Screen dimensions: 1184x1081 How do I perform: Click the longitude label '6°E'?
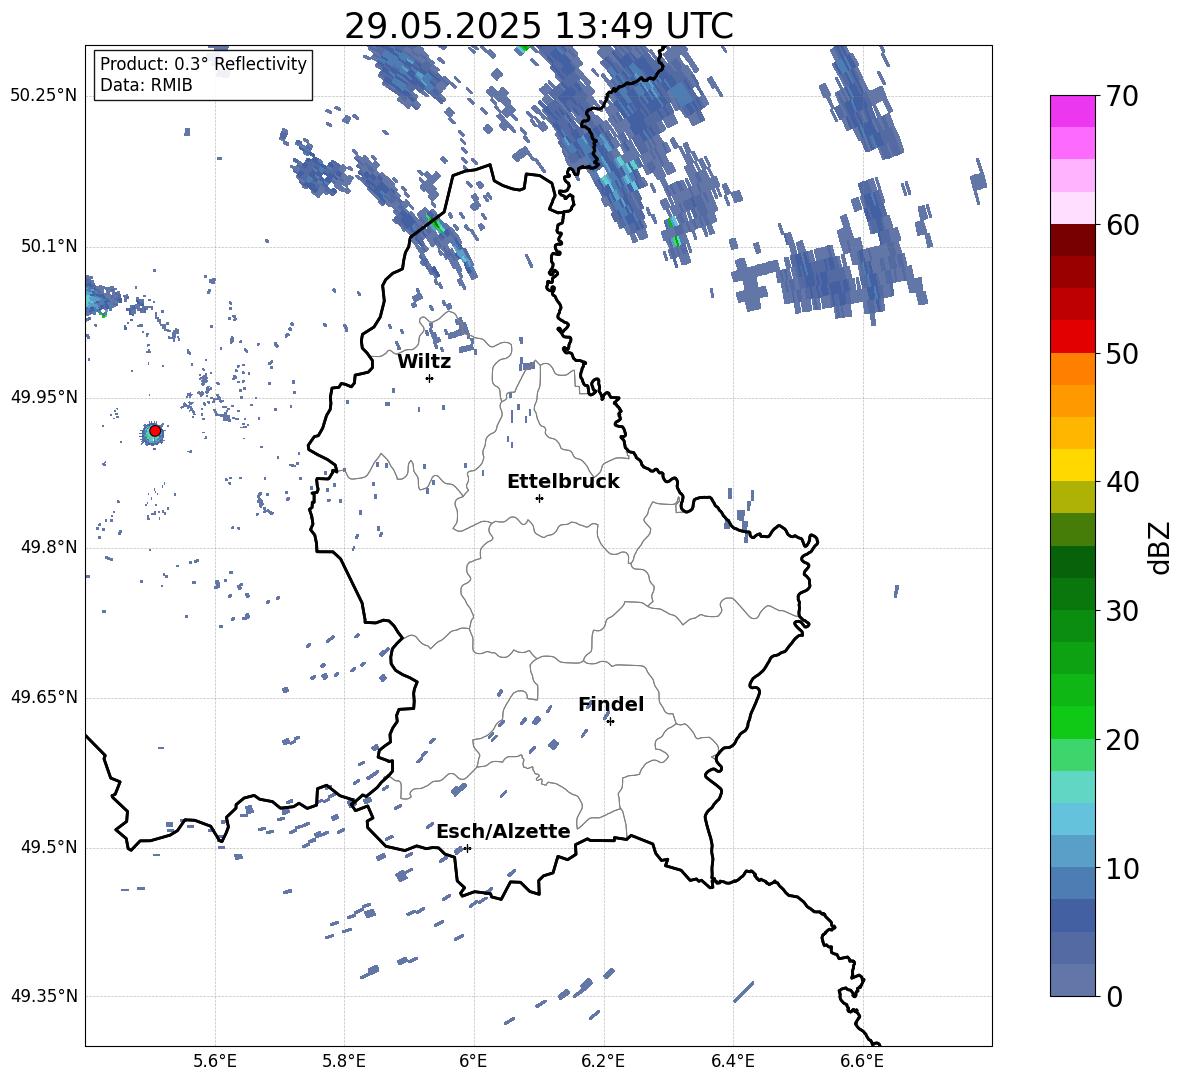coord(473,1061)
